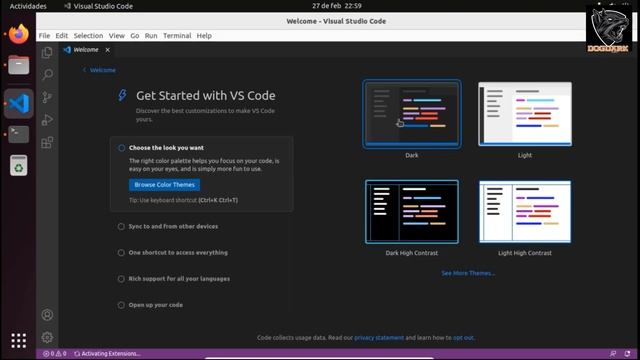This screenshot has height=360, width=640.
Task: Open the Selection menu
Action: [88, 36]
